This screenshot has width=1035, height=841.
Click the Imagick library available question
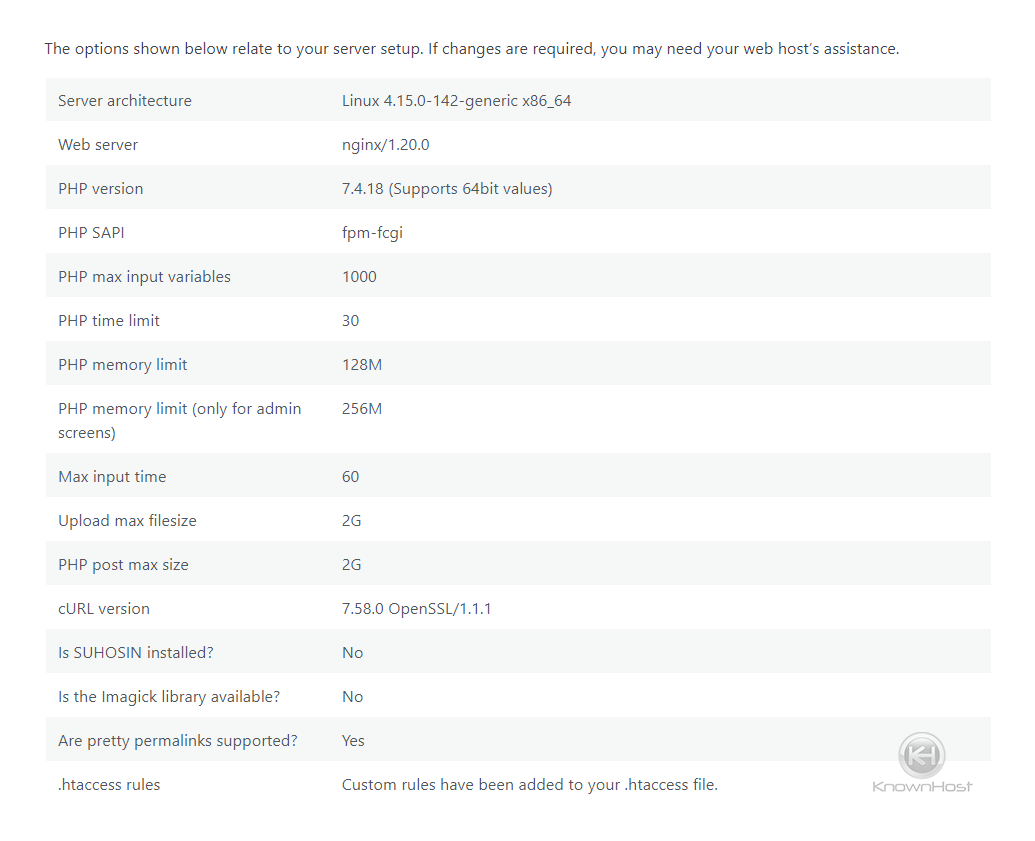coord(169,697)
